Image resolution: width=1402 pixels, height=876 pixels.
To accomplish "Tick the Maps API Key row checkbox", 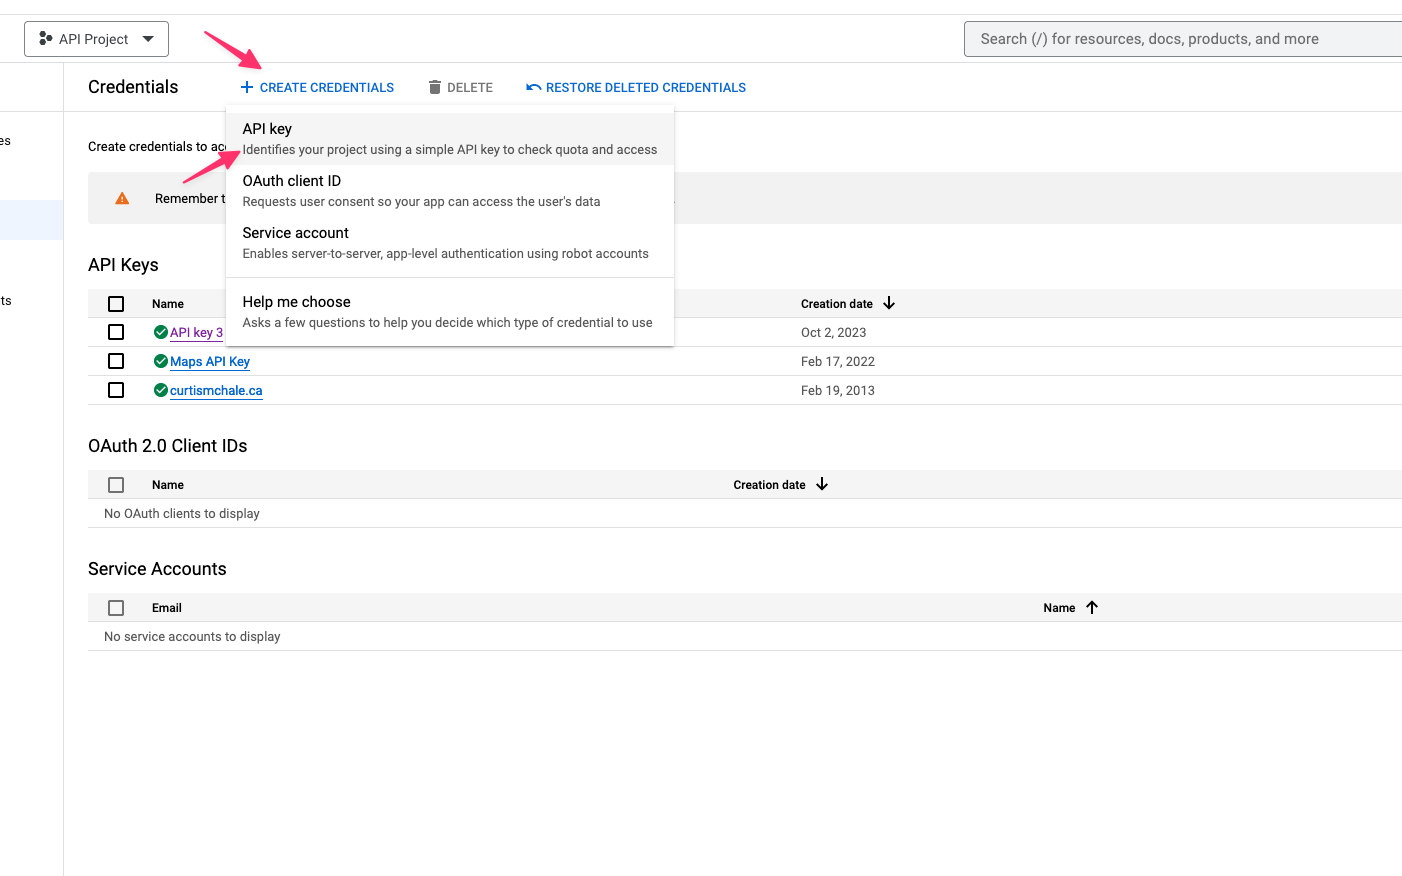I will click(x=116, y=361).
